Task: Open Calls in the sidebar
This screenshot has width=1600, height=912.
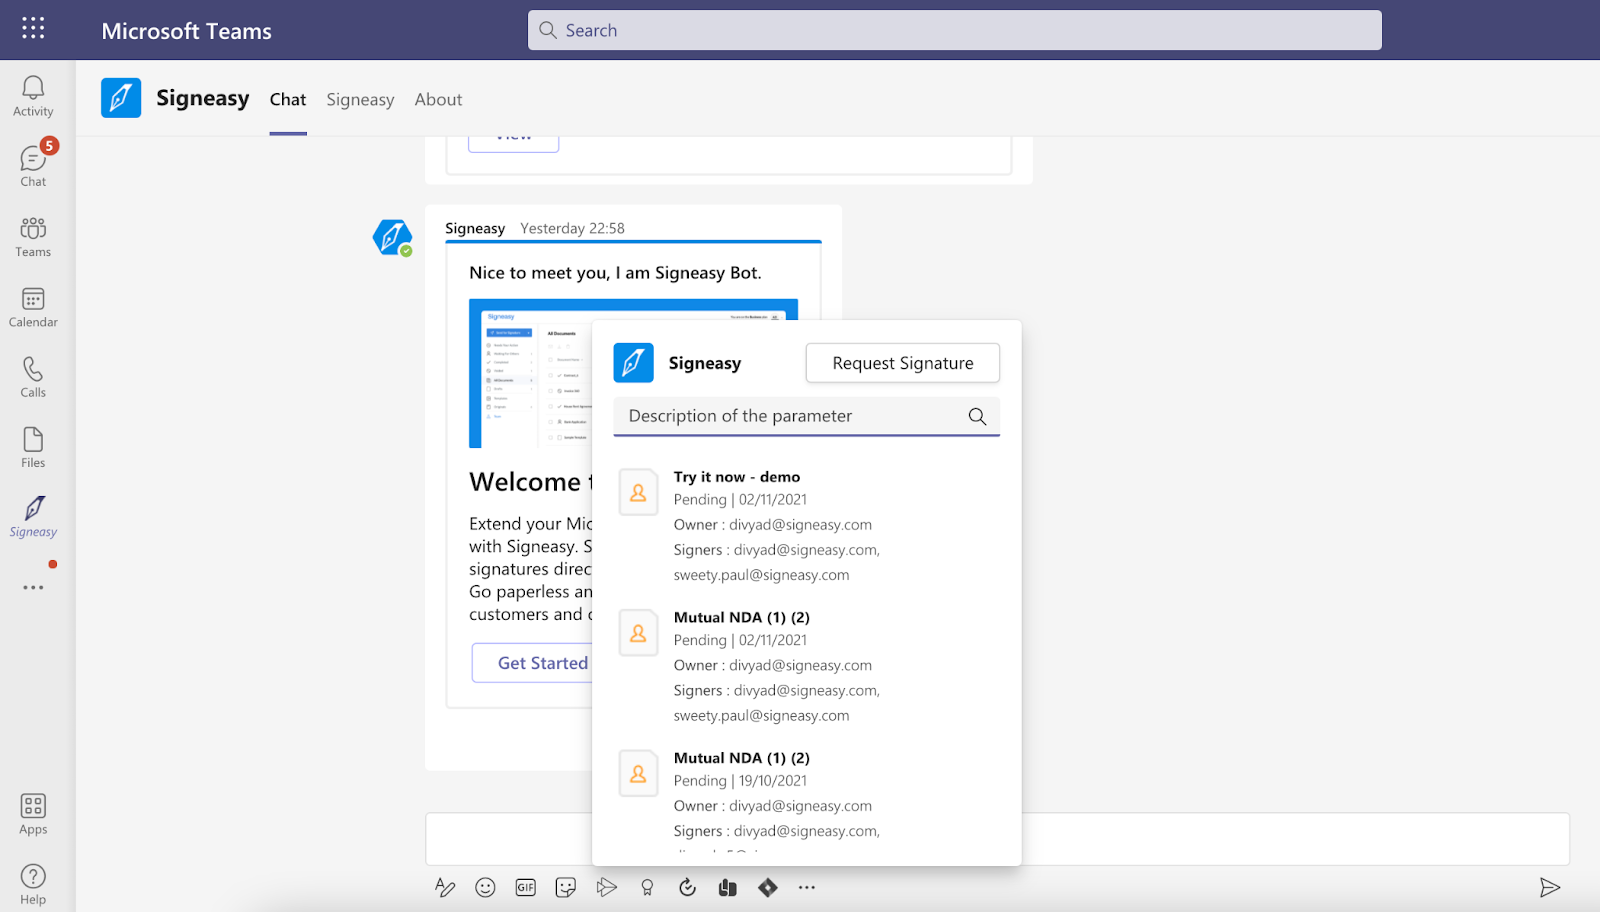Action: click(33, 377)
